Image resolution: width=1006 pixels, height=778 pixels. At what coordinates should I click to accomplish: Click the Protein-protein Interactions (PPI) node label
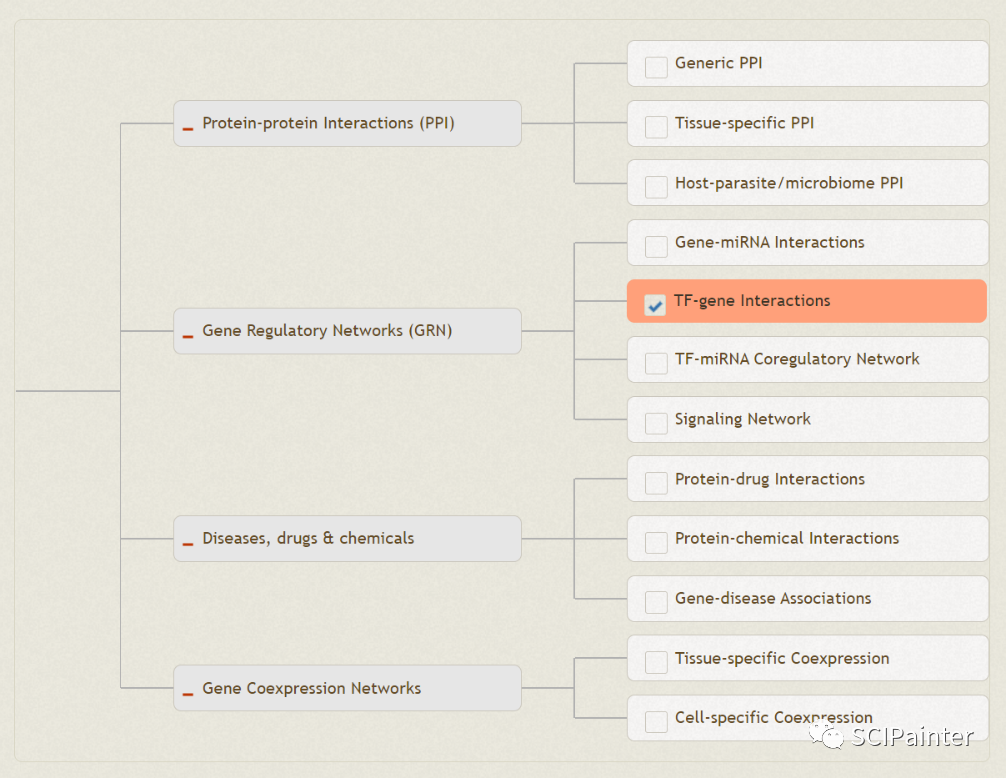(328, 123)
